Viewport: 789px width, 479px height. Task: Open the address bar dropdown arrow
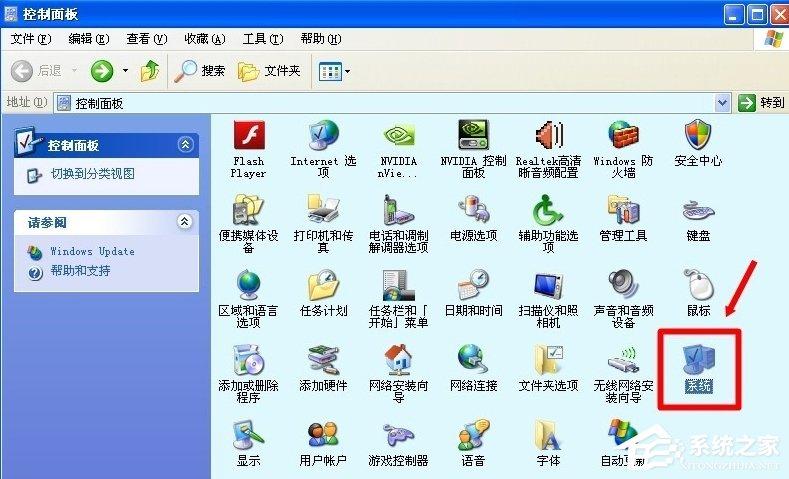(x=723, y=102)
